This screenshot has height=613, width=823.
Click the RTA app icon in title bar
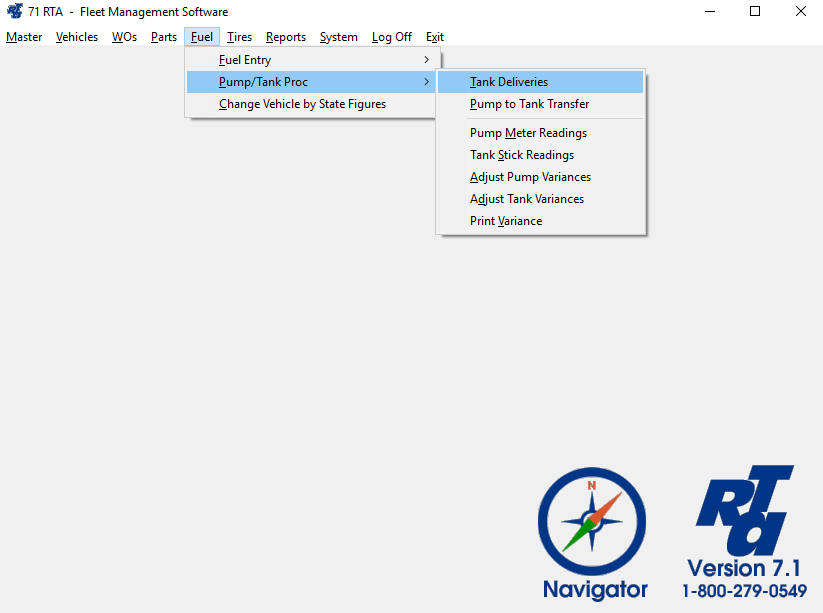[x=14, y=12]
